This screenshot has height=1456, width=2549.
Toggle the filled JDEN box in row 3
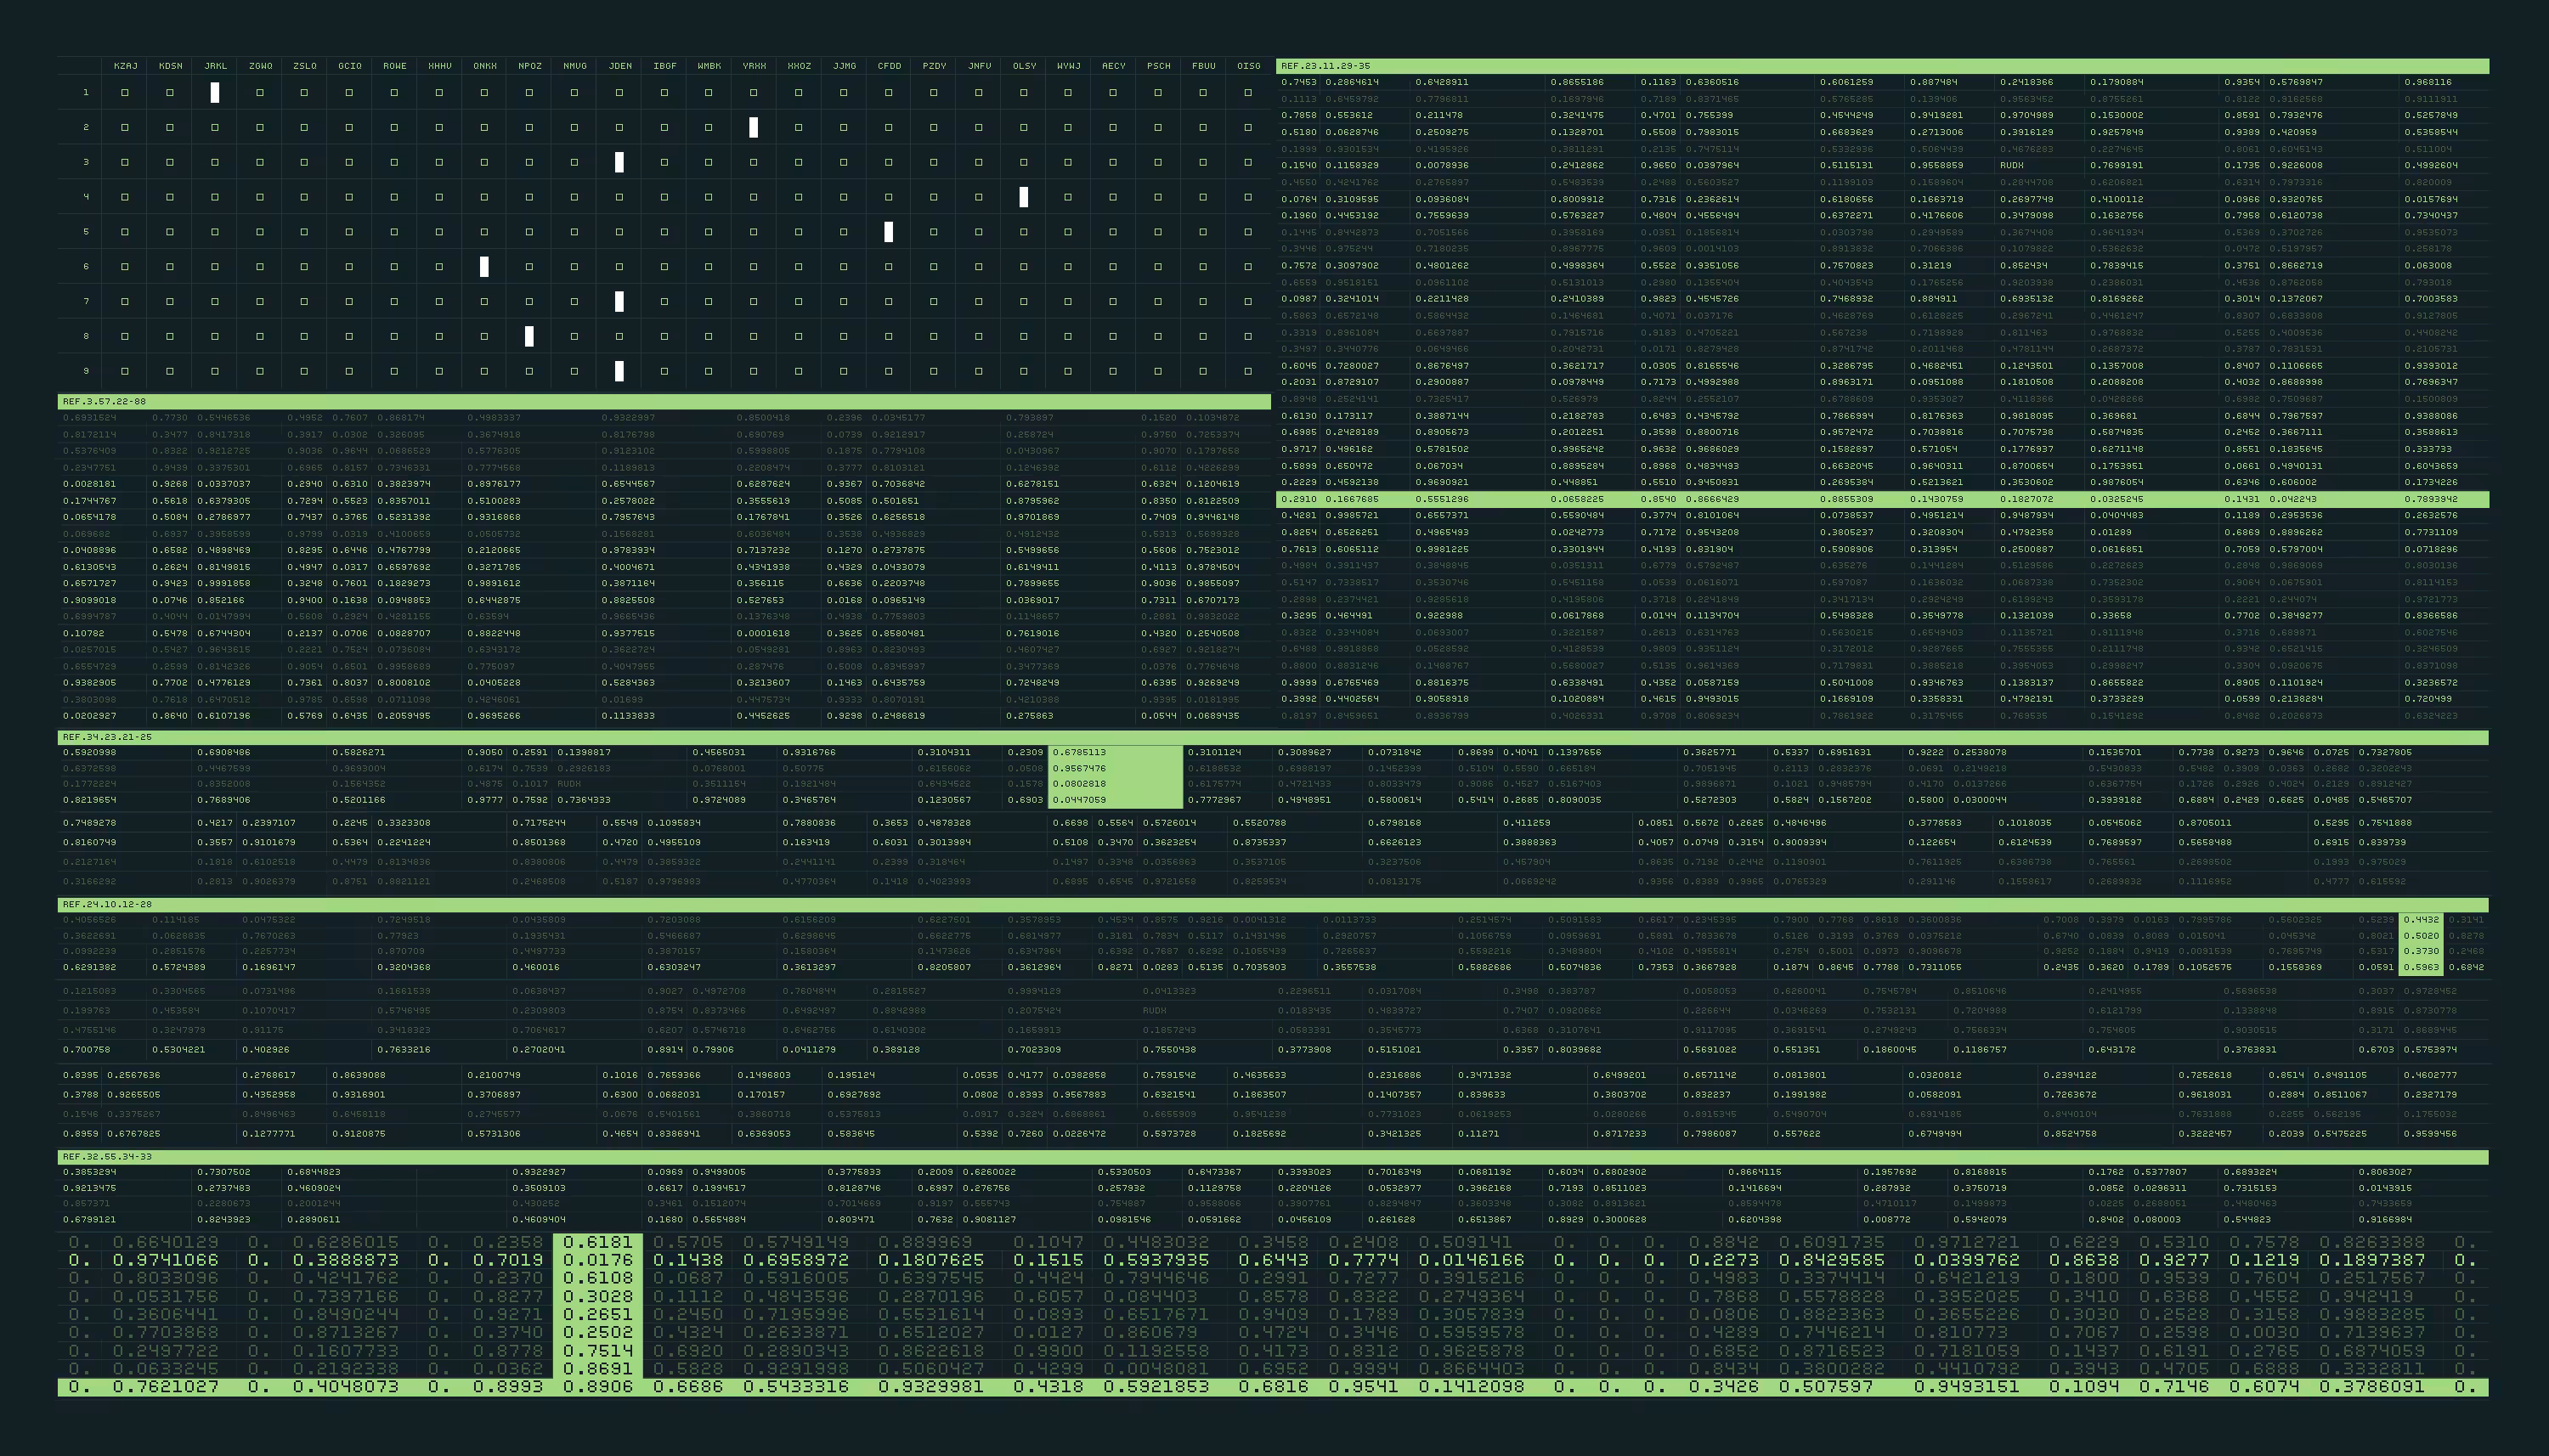[x=619, y=162]
